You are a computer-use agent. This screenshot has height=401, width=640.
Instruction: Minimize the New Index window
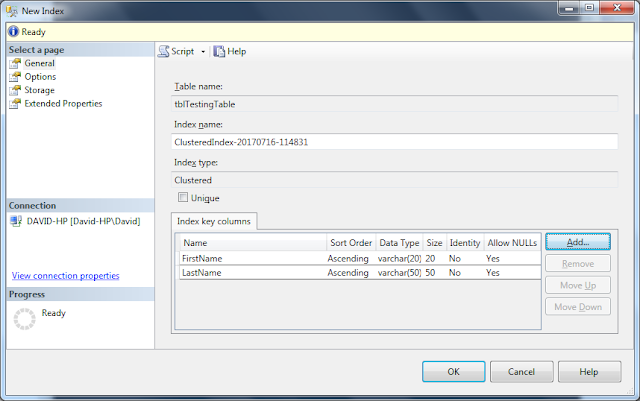[x=569, y=7]
